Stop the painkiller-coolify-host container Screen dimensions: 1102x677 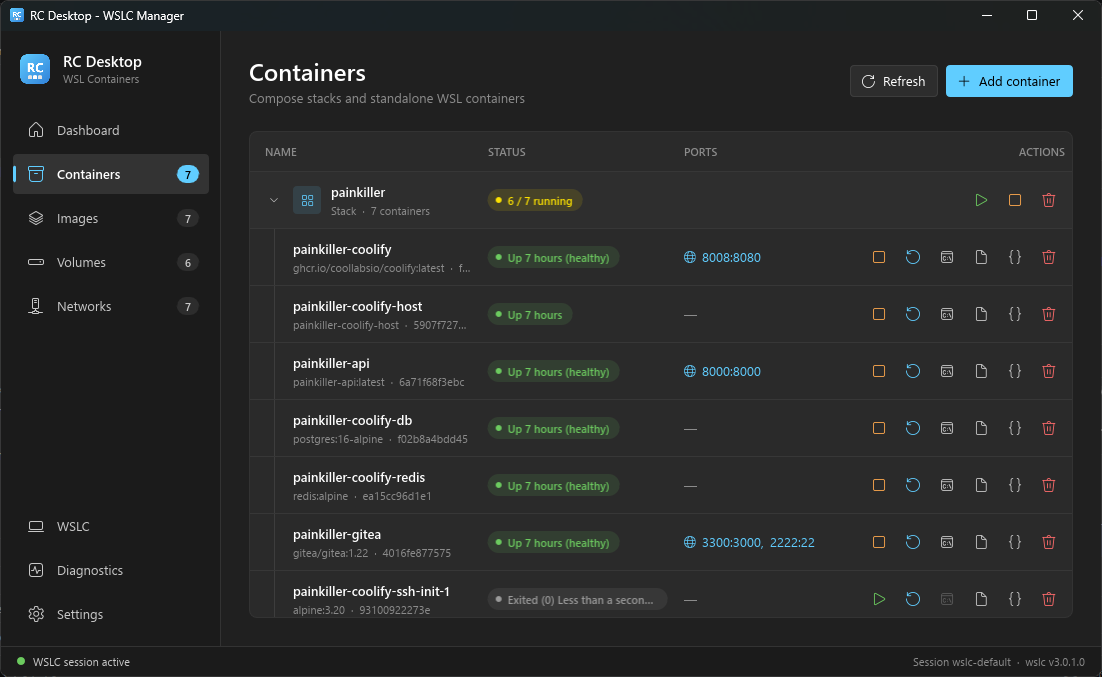pos(879,314)
